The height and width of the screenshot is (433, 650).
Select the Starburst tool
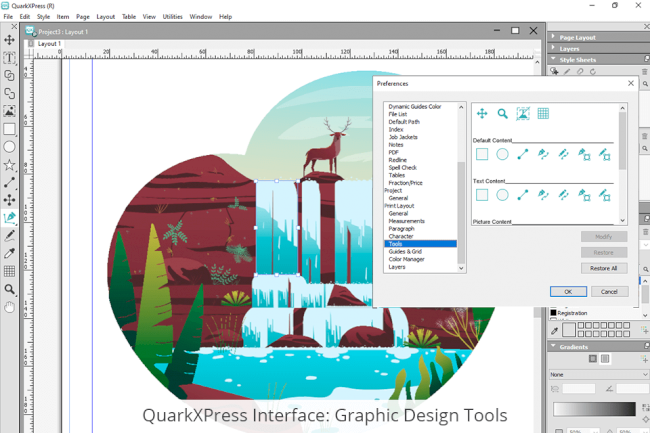coord(9,164)
